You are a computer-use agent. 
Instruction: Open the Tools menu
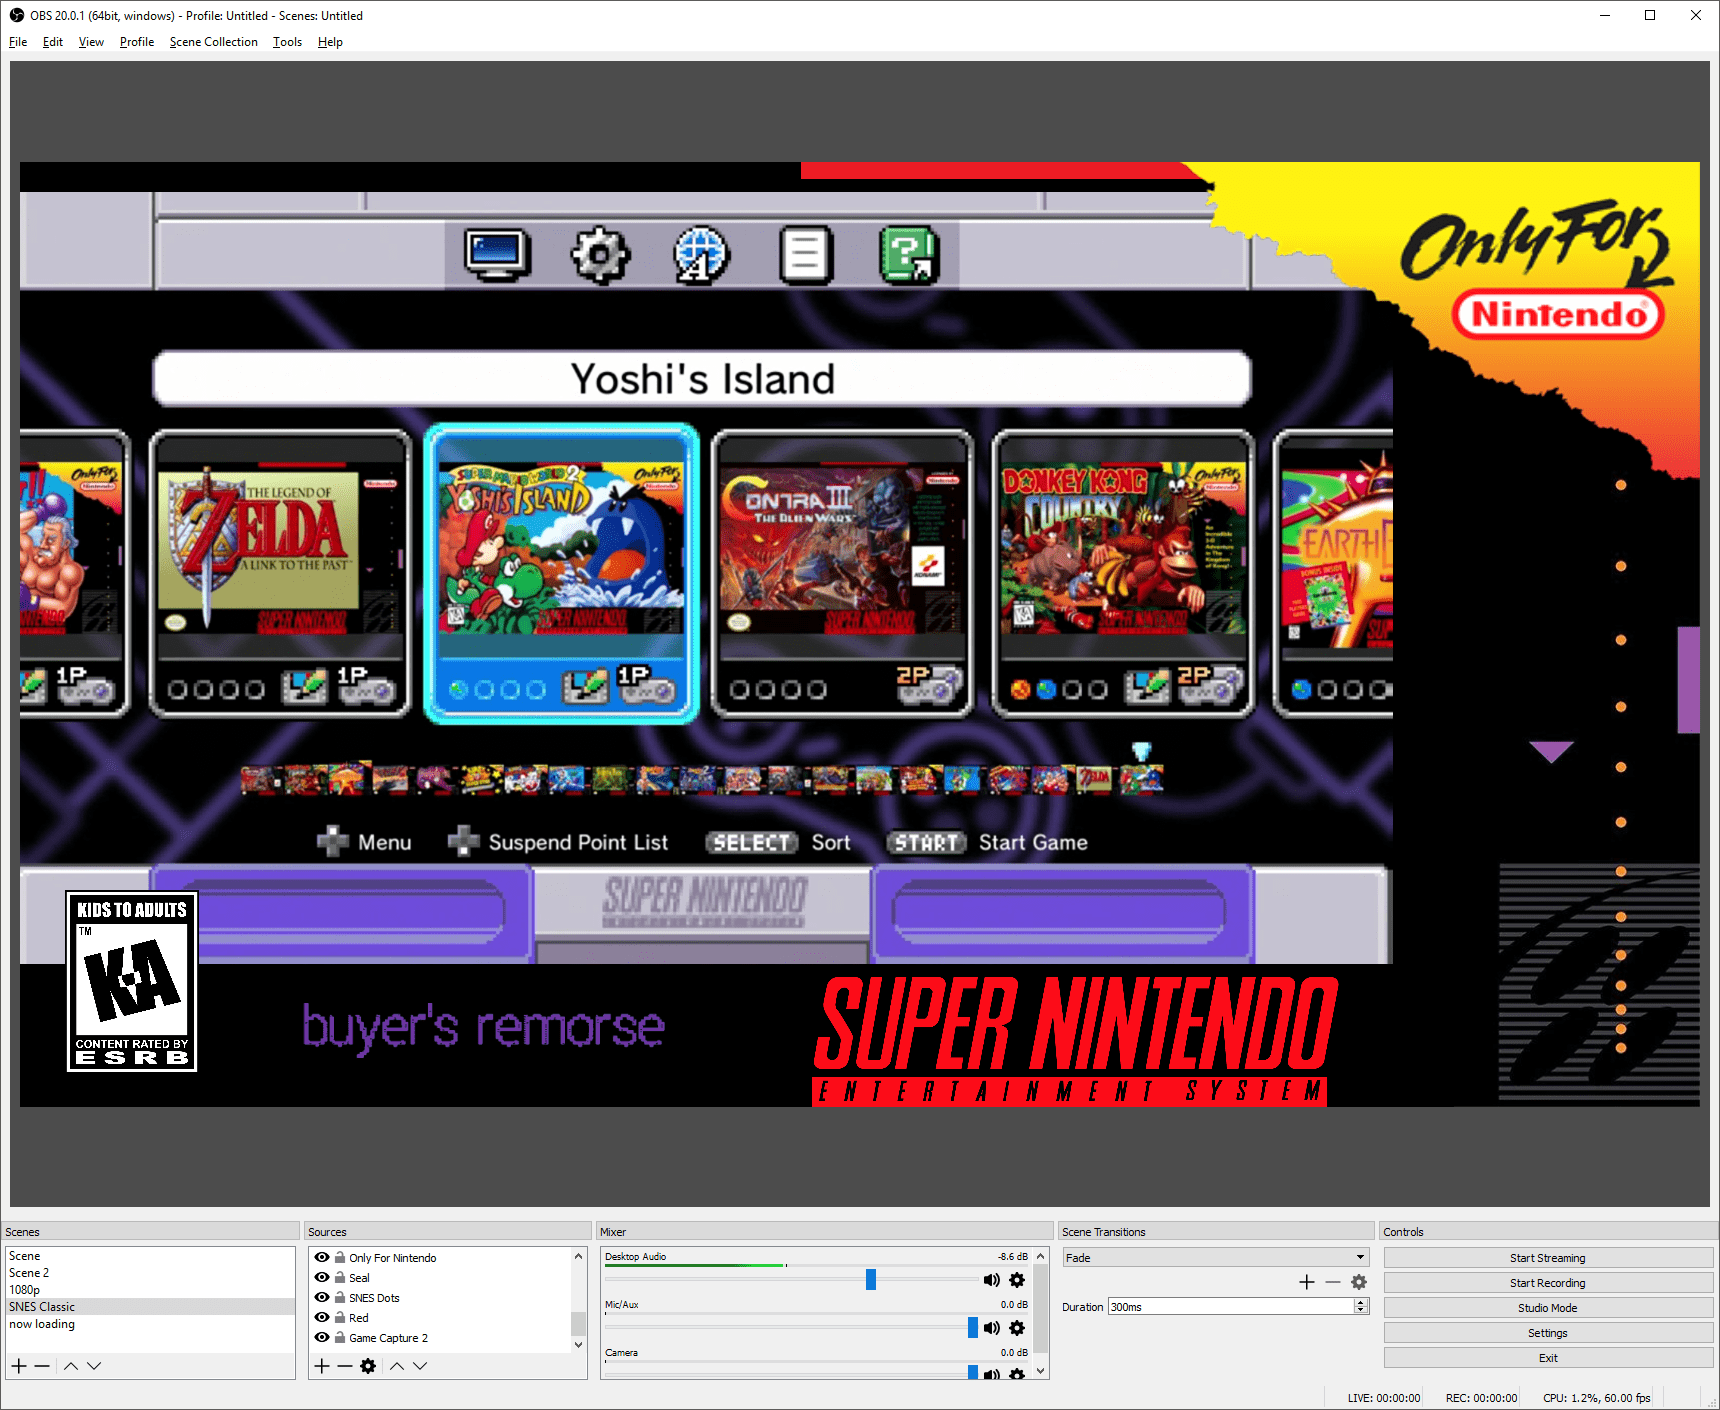coord(287,41)
